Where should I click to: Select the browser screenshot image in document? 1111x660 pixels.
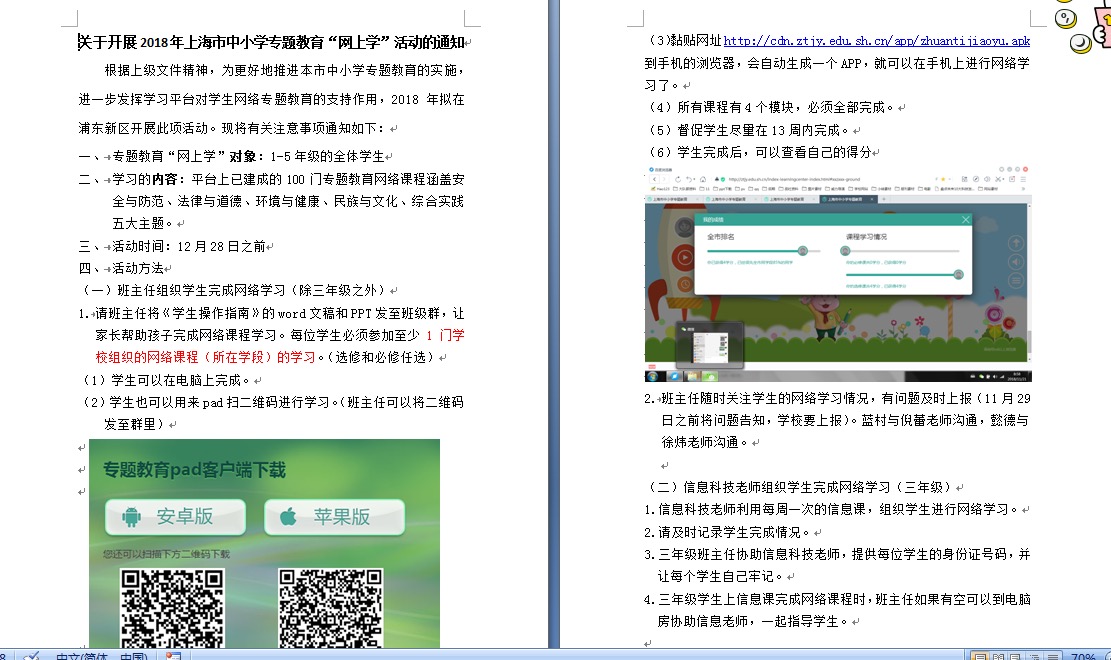(838, 274)
